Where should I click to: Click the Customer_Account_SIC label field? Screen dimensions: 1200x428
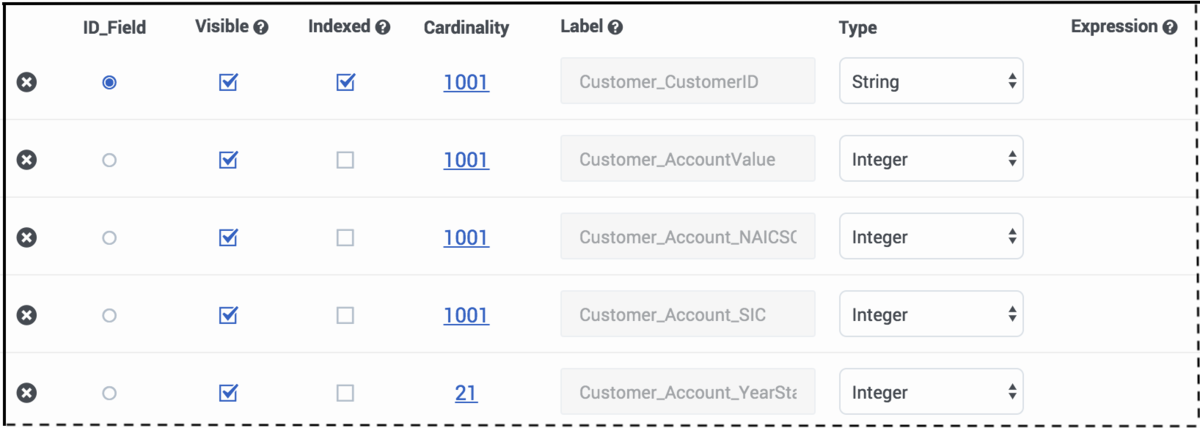click(x=688, y=314)
